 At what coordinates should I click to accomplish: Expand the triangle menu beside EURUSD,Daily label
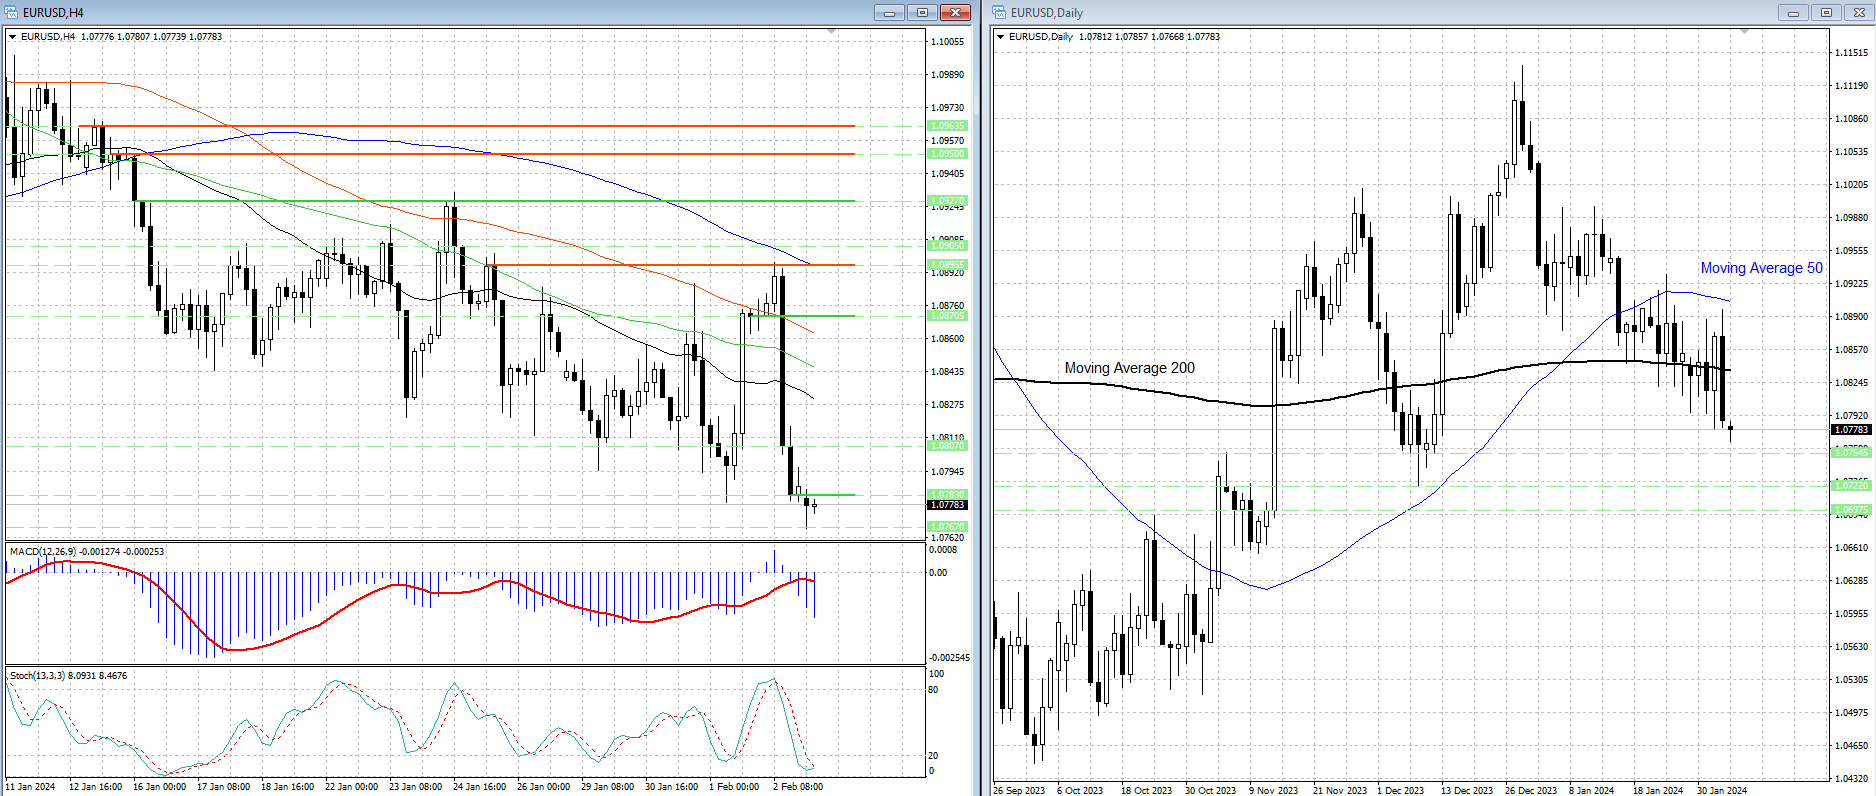(x=1001, y=37)
